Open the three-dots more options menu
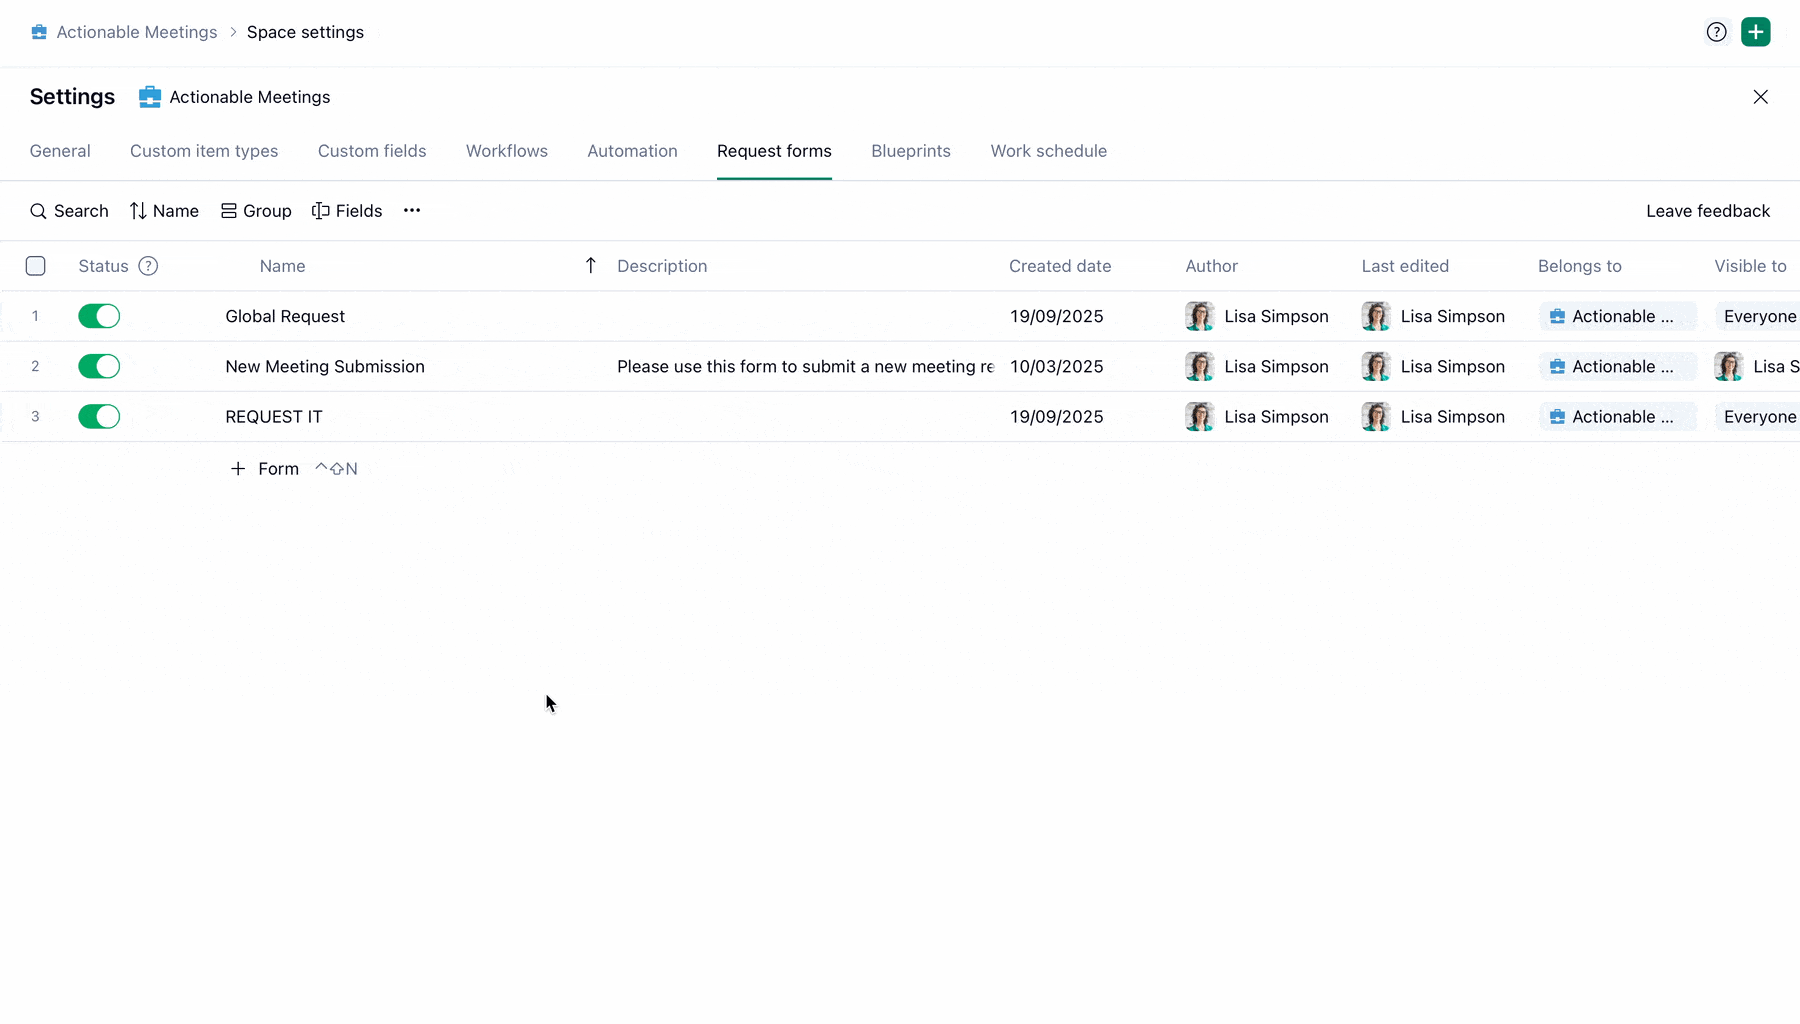Screen dimensions: 1800x1024 click(x=412, y=211)
